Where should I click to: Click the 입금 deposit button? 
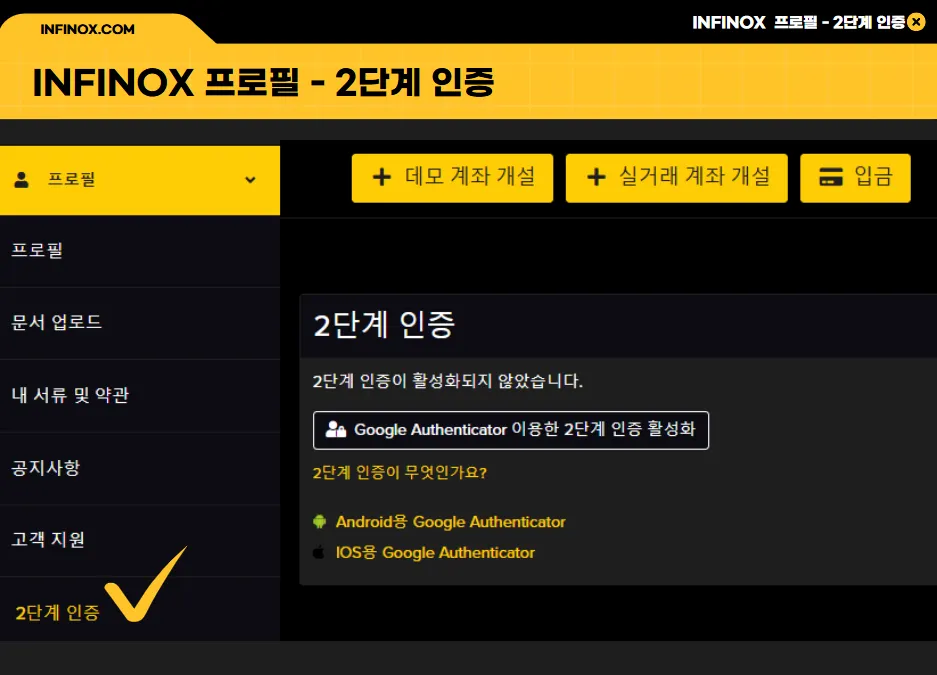[x=855, y=178]
